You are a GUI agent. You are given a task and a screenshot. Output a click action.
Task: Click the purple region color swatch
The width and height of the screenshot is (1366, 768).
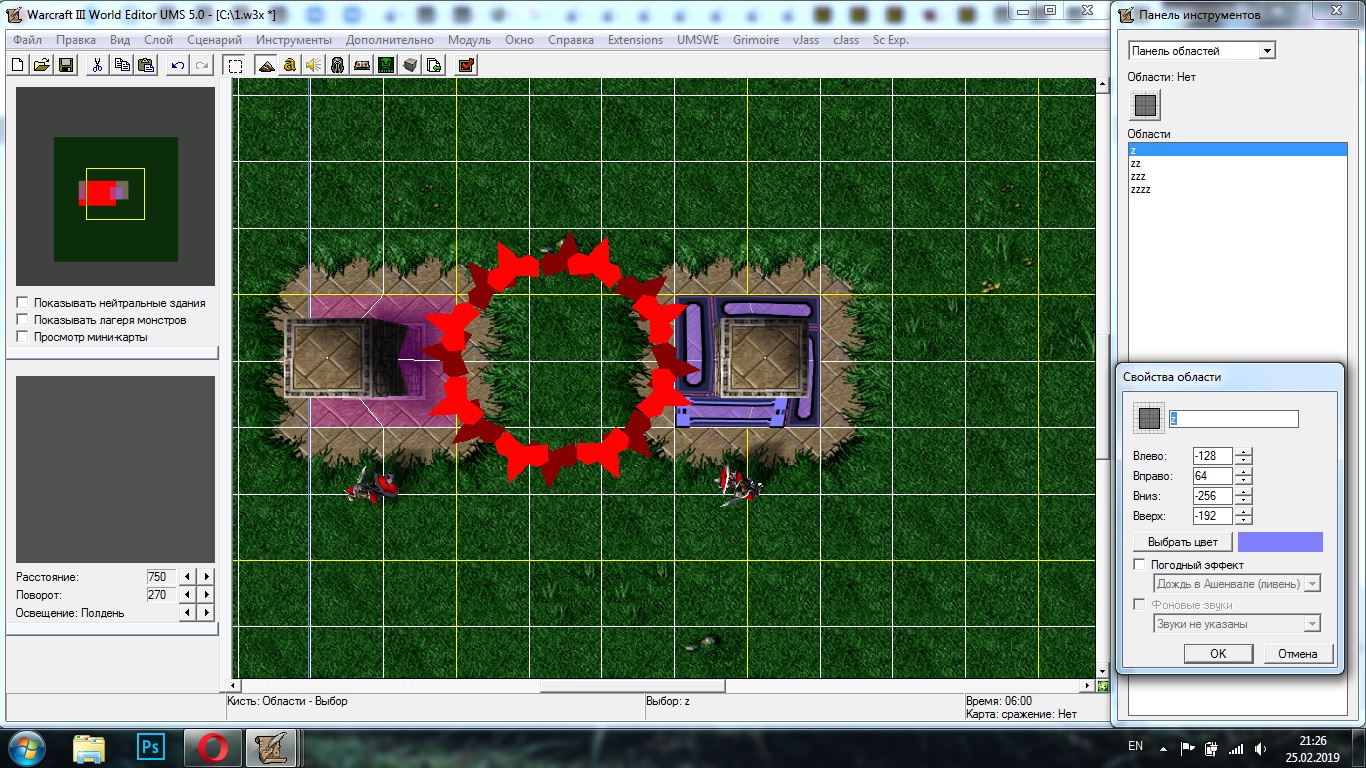[1280, 542]
